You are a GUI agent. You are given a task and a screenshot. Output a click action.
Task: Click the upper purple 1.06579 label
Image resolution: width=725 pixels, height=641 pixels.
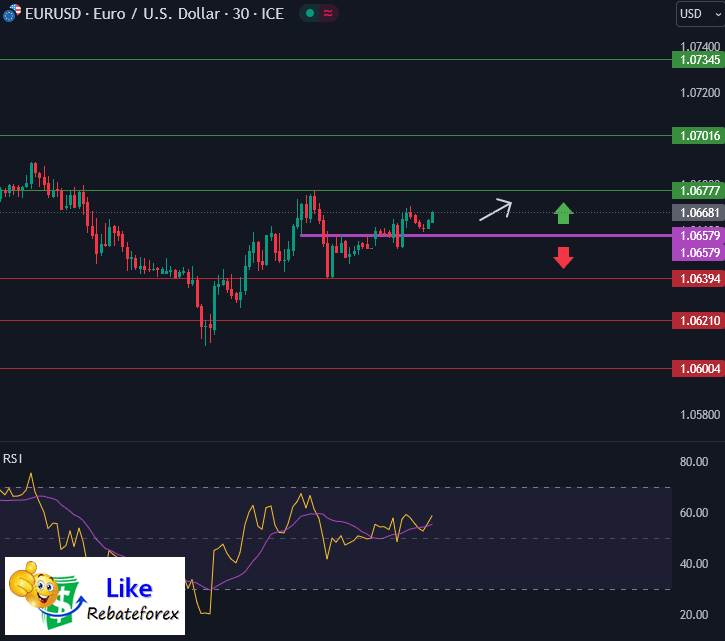click(698, 235)
